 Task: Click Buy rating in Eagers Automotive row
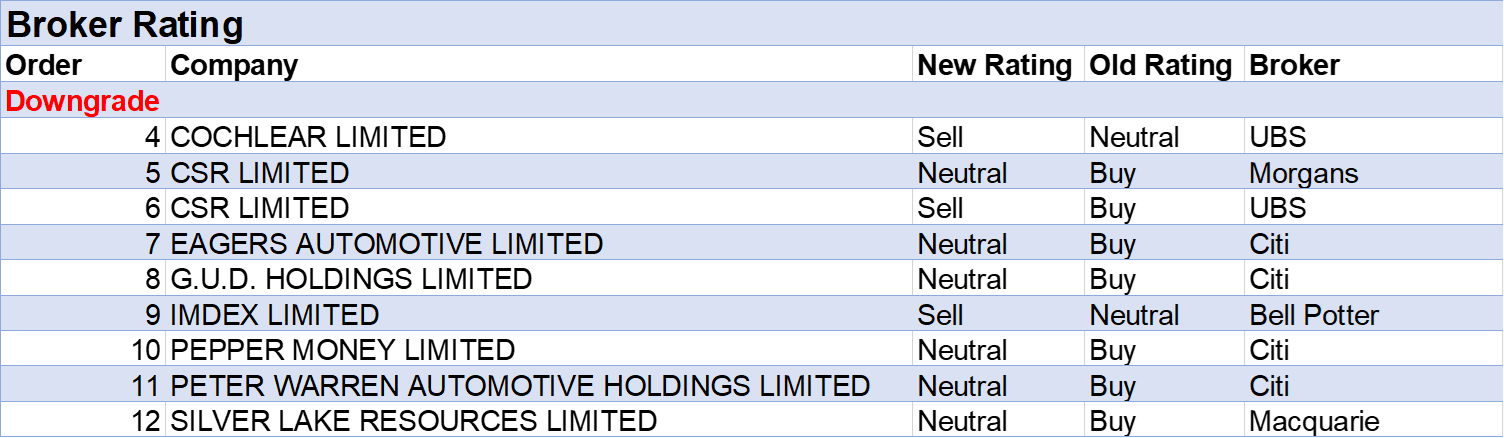pos(1113,244)
